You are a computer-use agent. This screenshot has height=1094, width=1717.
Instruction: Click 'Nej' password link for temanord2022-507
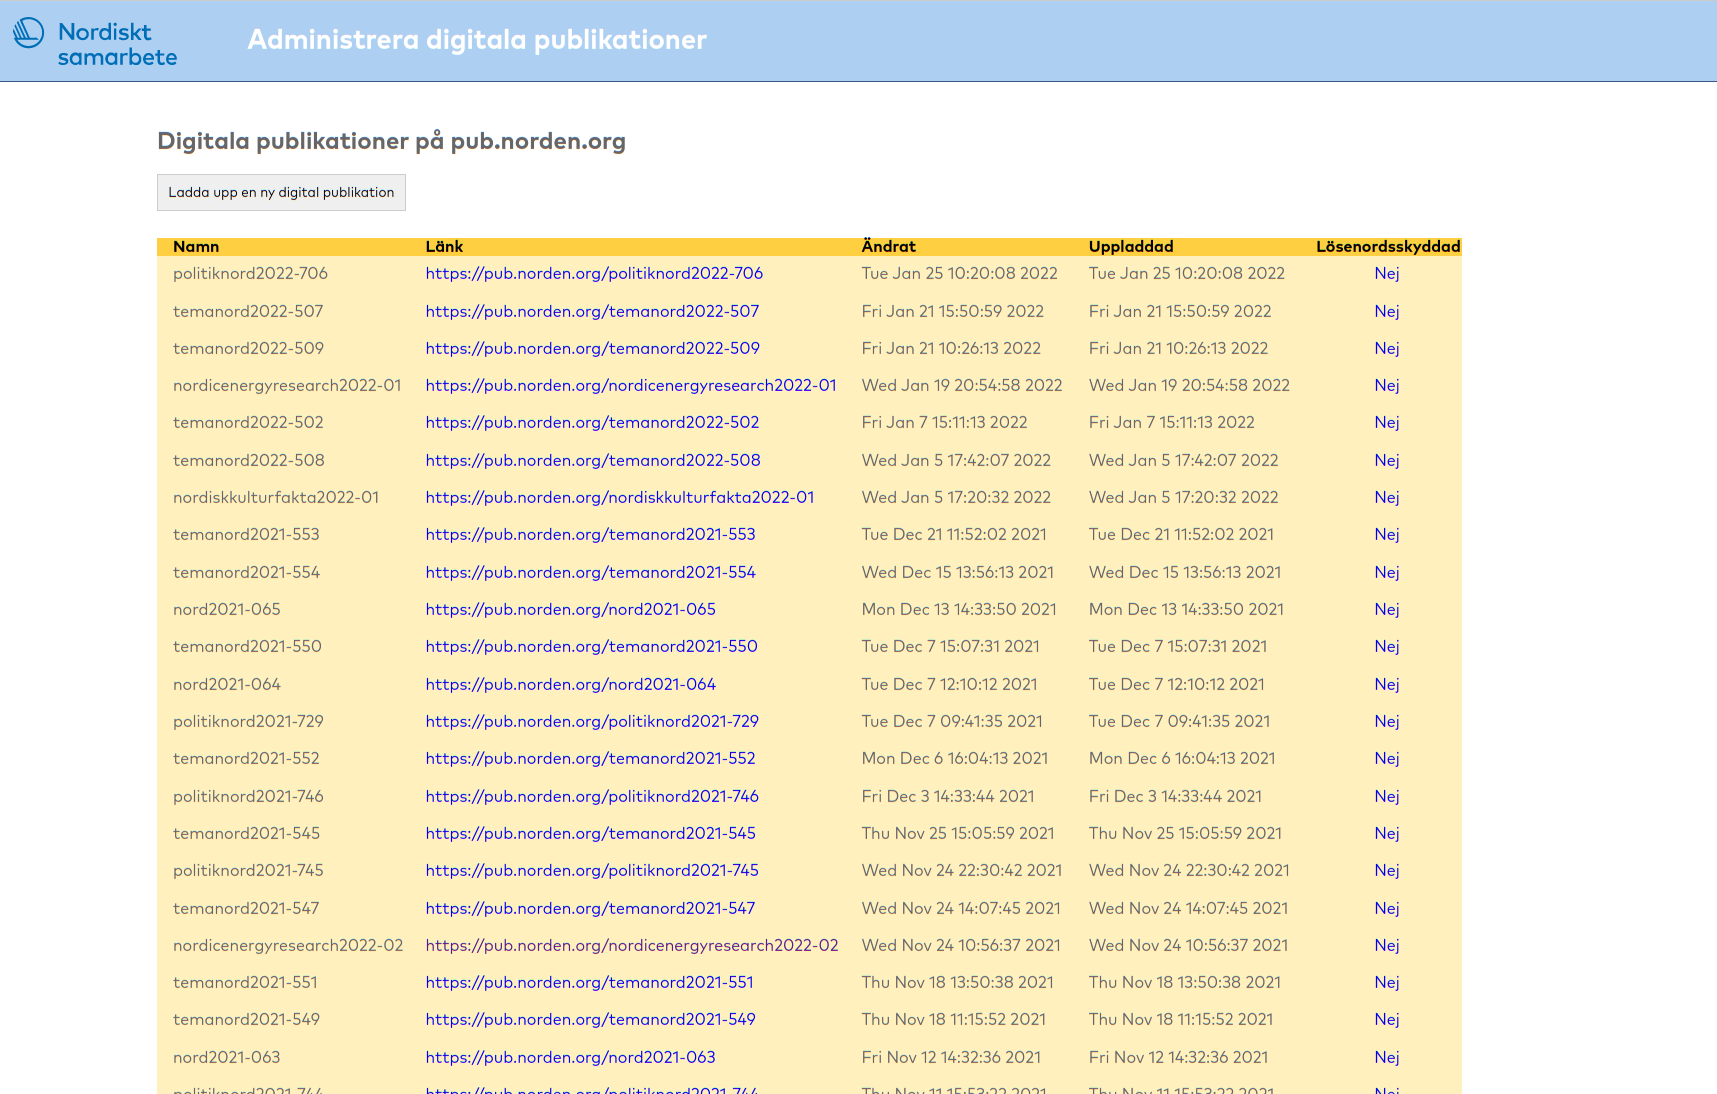(x=1387, y=311)
